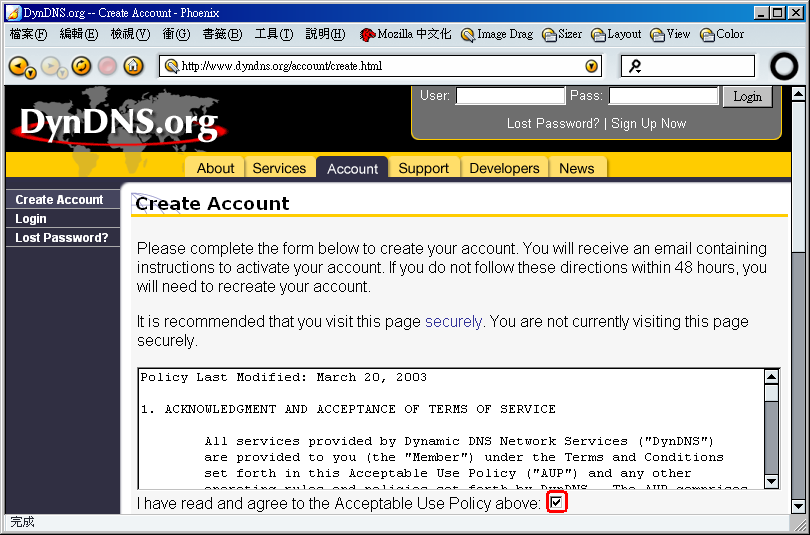The width and height of the screenshot is (810, 535).
Task: Open the 檢視(V) menu
Action: [x=130, y=35]
